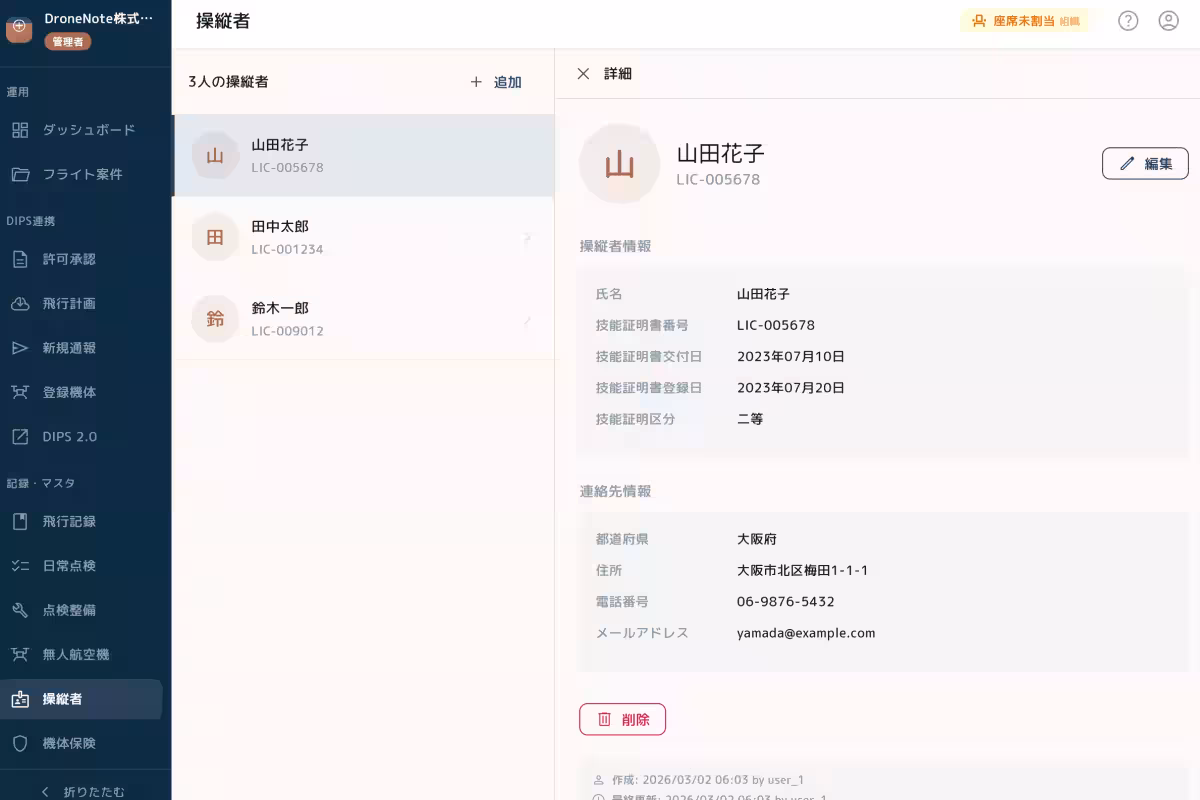Image resolution: width=1200 pixels, height=800 pixels.
Task: Click the account profile icon top right
Action: pos(1168,20)
